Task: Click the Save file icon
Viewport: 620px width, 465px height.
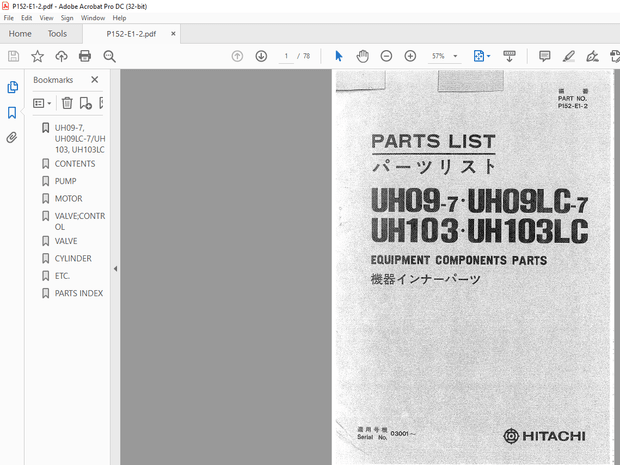Action: pos(13,56)
